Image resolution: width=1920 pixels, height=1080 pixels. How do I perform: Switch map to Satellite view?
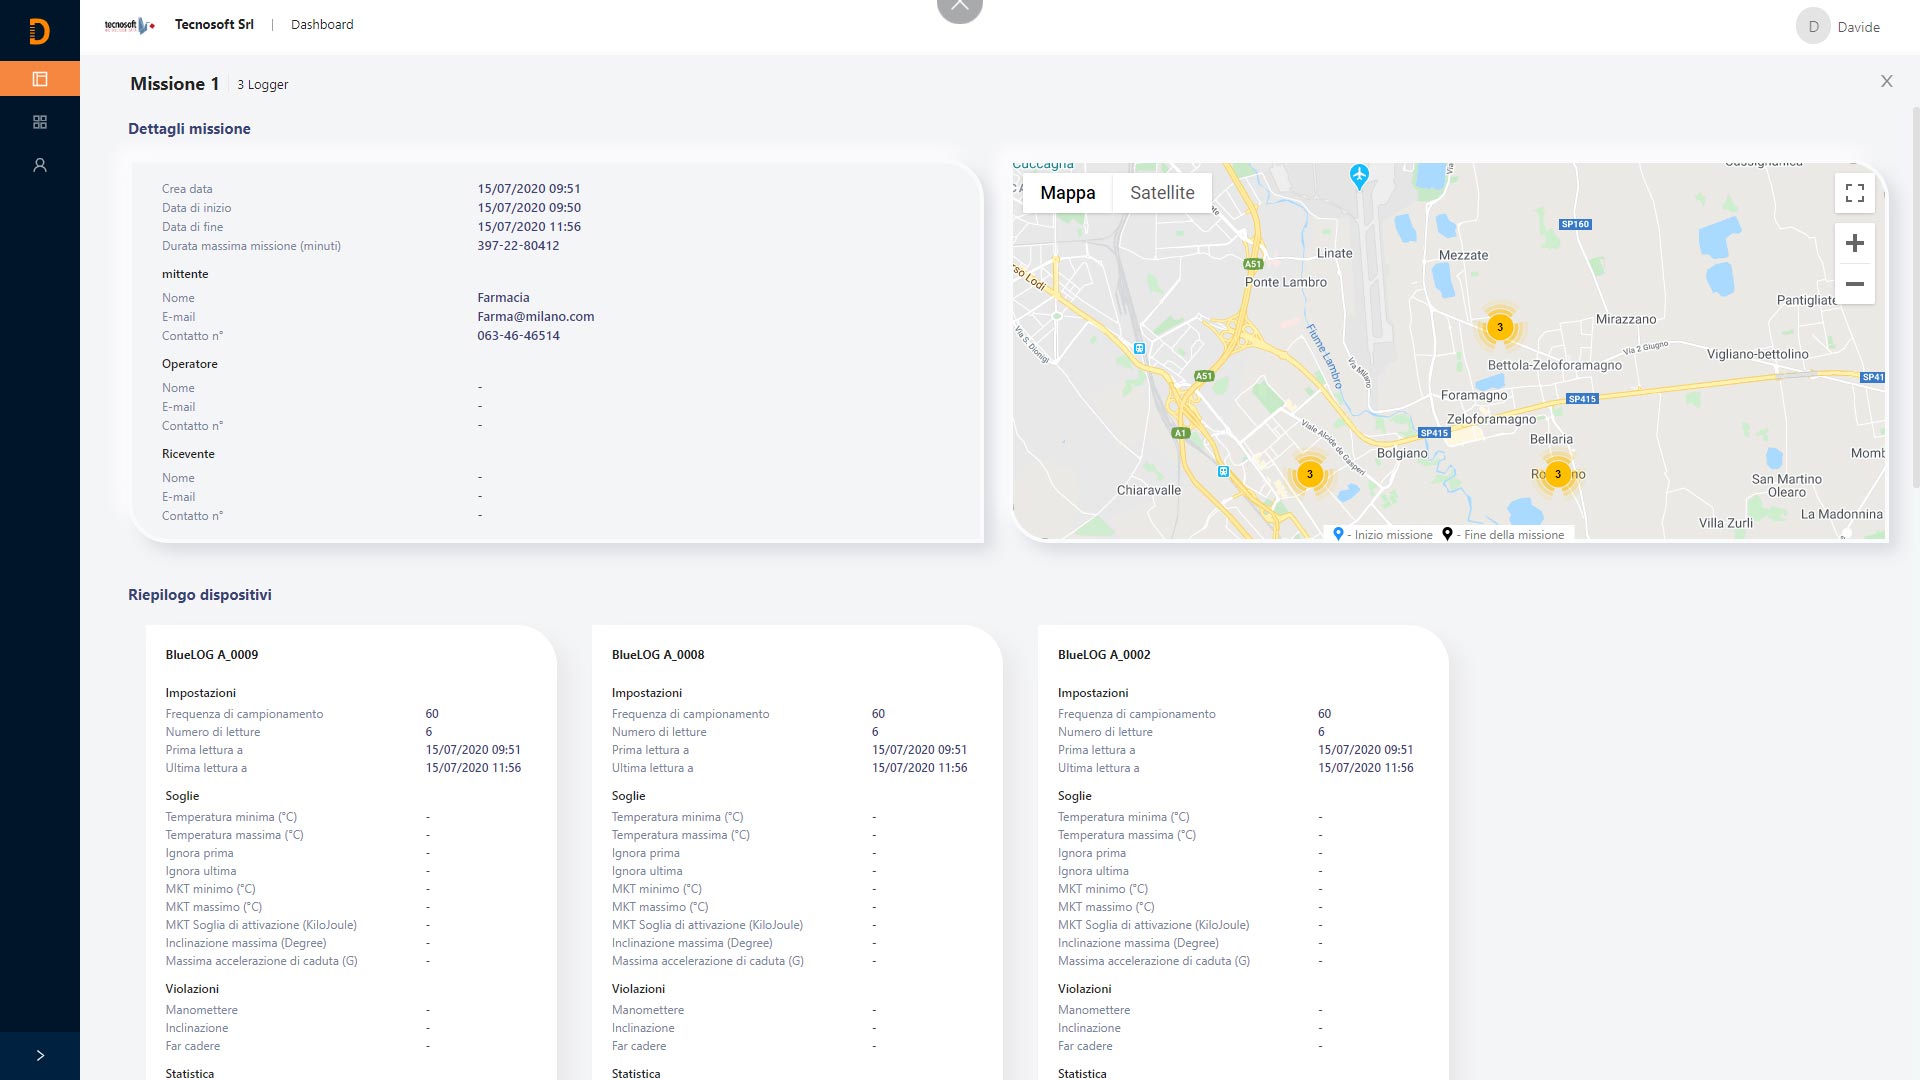click(1162, 193)
